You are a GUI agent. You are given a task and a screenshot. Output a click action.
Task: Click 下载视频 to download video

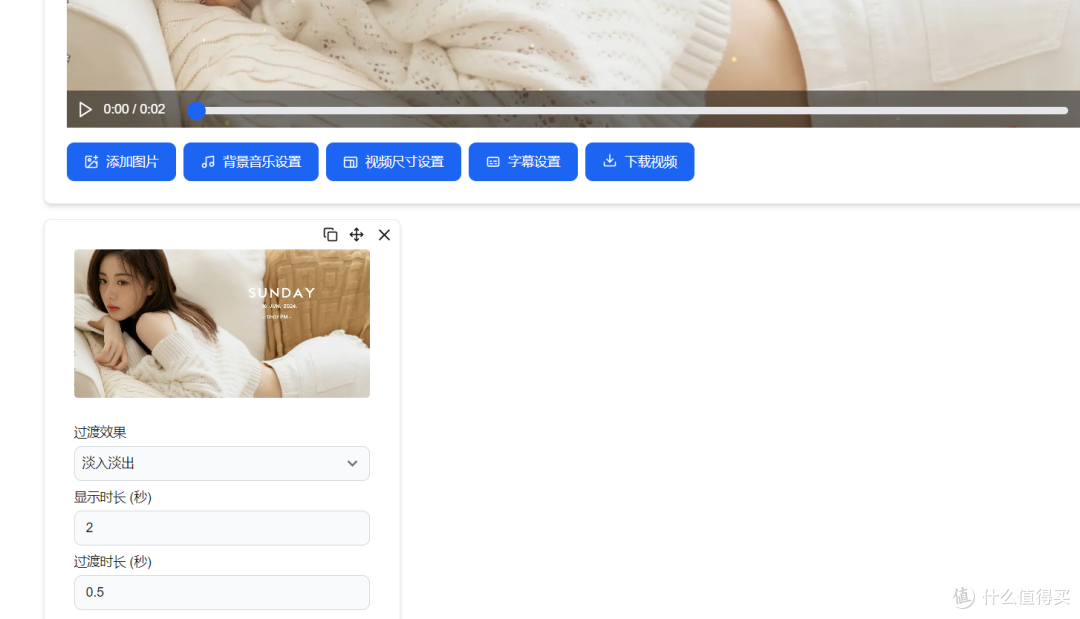click(639, 162)
